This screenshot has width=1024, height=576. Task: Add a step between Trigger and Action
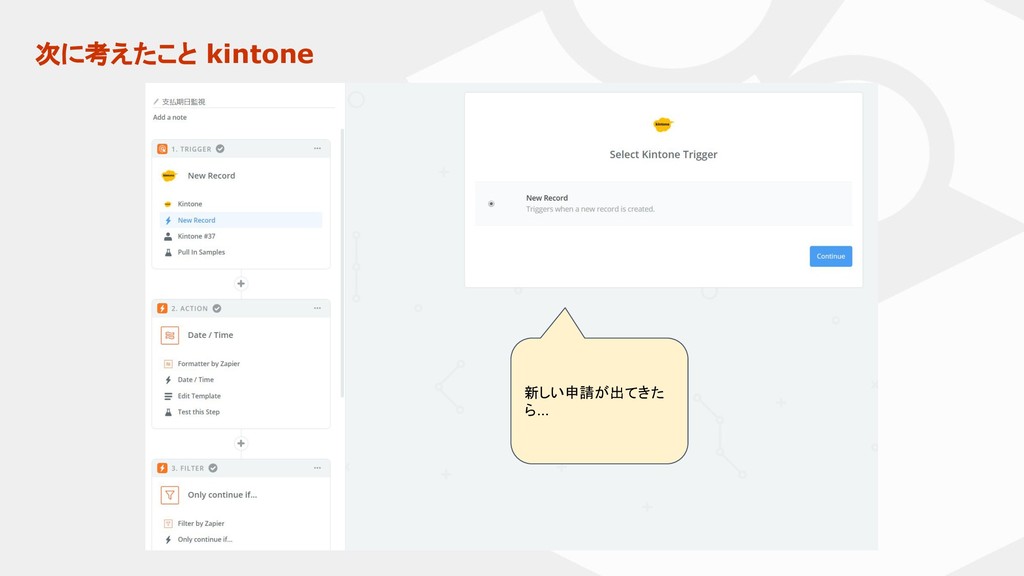[241, 283]
